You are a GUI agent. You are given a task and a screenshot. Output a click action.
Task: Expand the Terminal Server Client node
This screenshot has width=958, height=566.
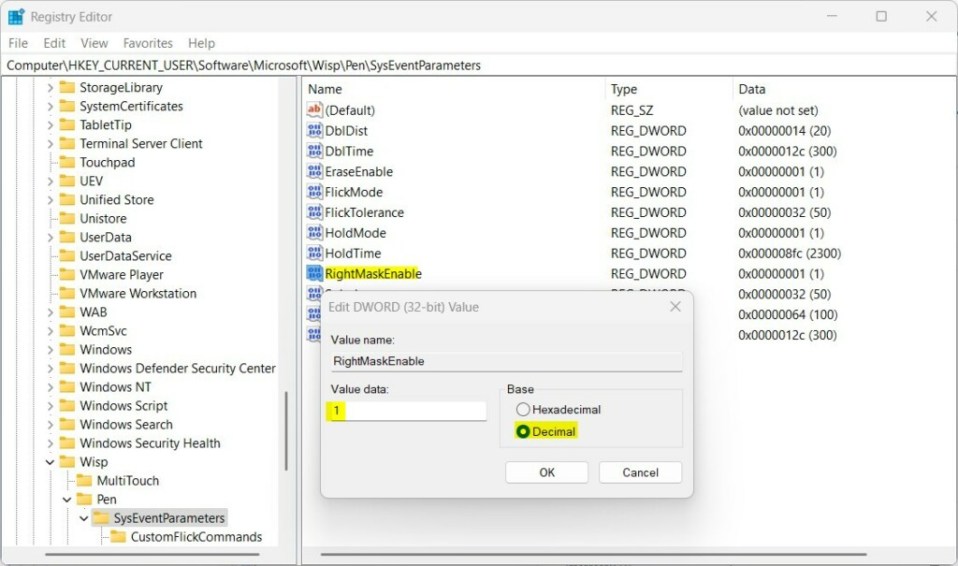tap(50, 144)
